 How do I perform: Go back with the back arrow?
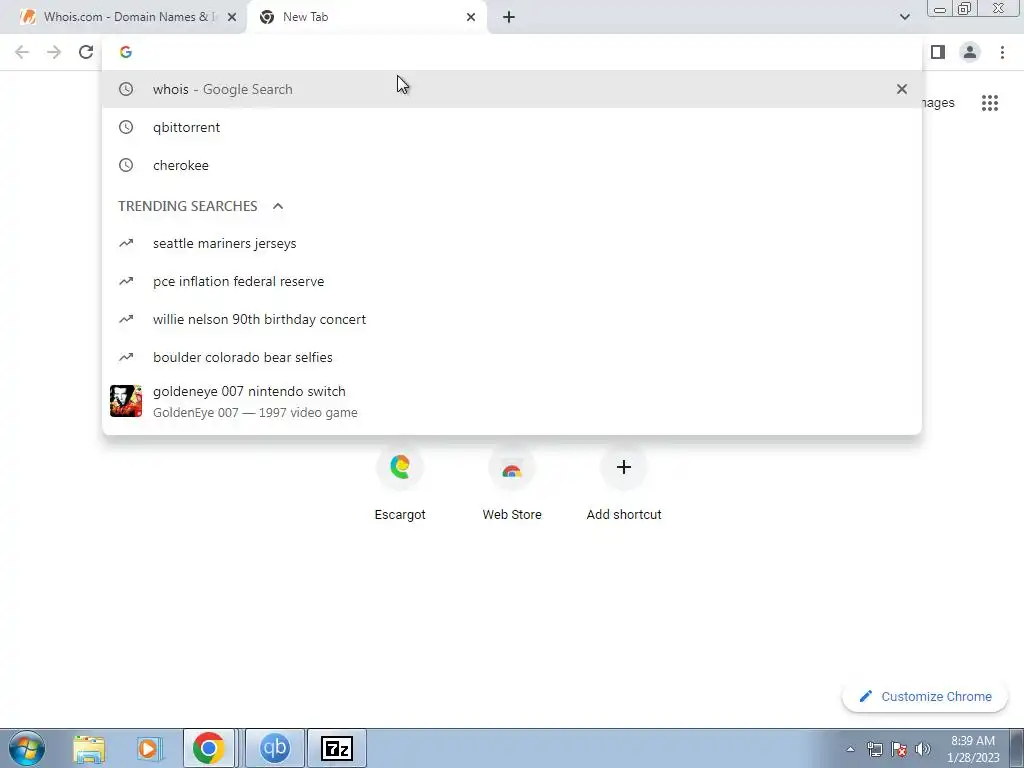point(22,52)
